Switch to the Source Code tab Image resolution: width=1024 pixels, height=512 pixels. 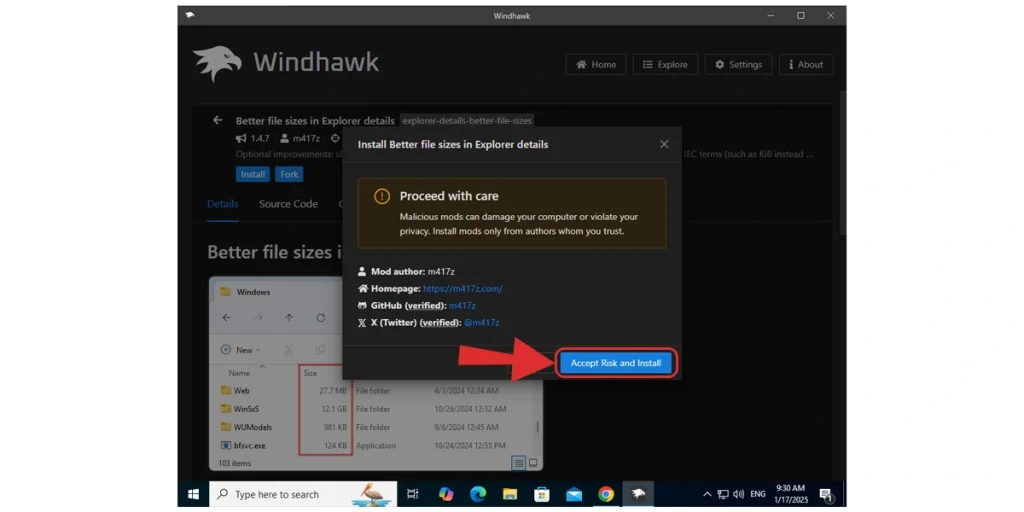pos(288,204)
